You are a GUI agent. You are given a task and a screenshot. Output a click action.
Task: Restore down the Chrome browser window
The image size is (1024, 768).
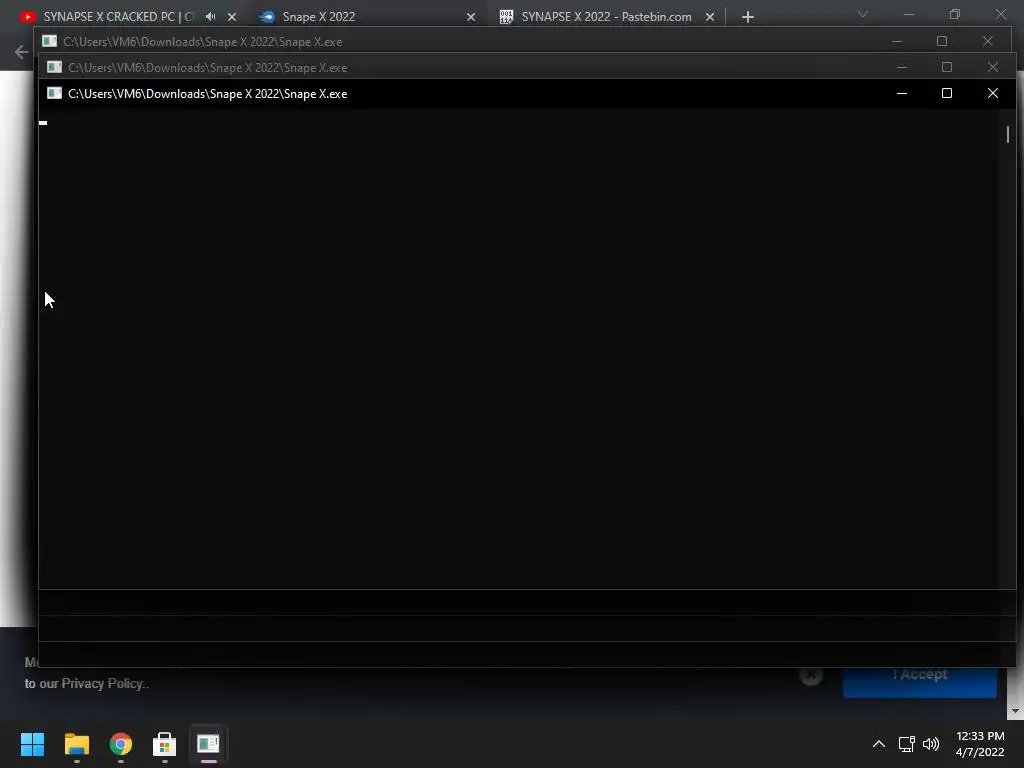point(955,14)
